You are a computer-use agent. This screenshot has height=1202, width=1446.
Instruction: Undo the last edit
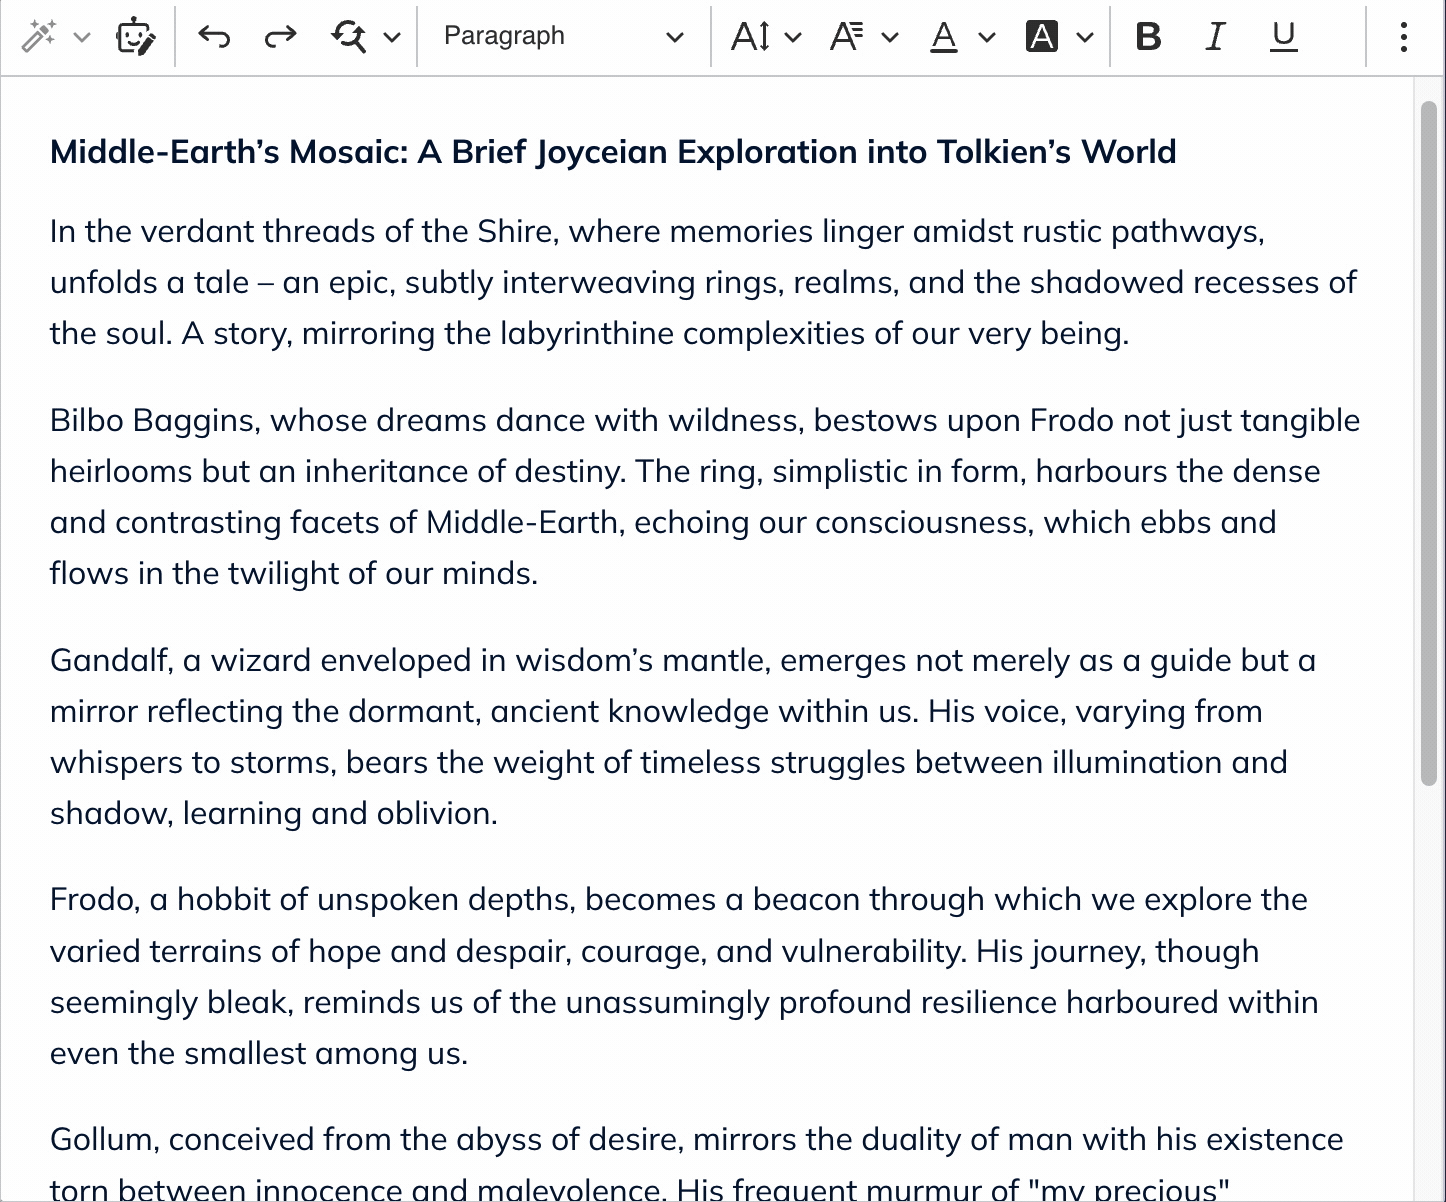click(x=214, y=37)
